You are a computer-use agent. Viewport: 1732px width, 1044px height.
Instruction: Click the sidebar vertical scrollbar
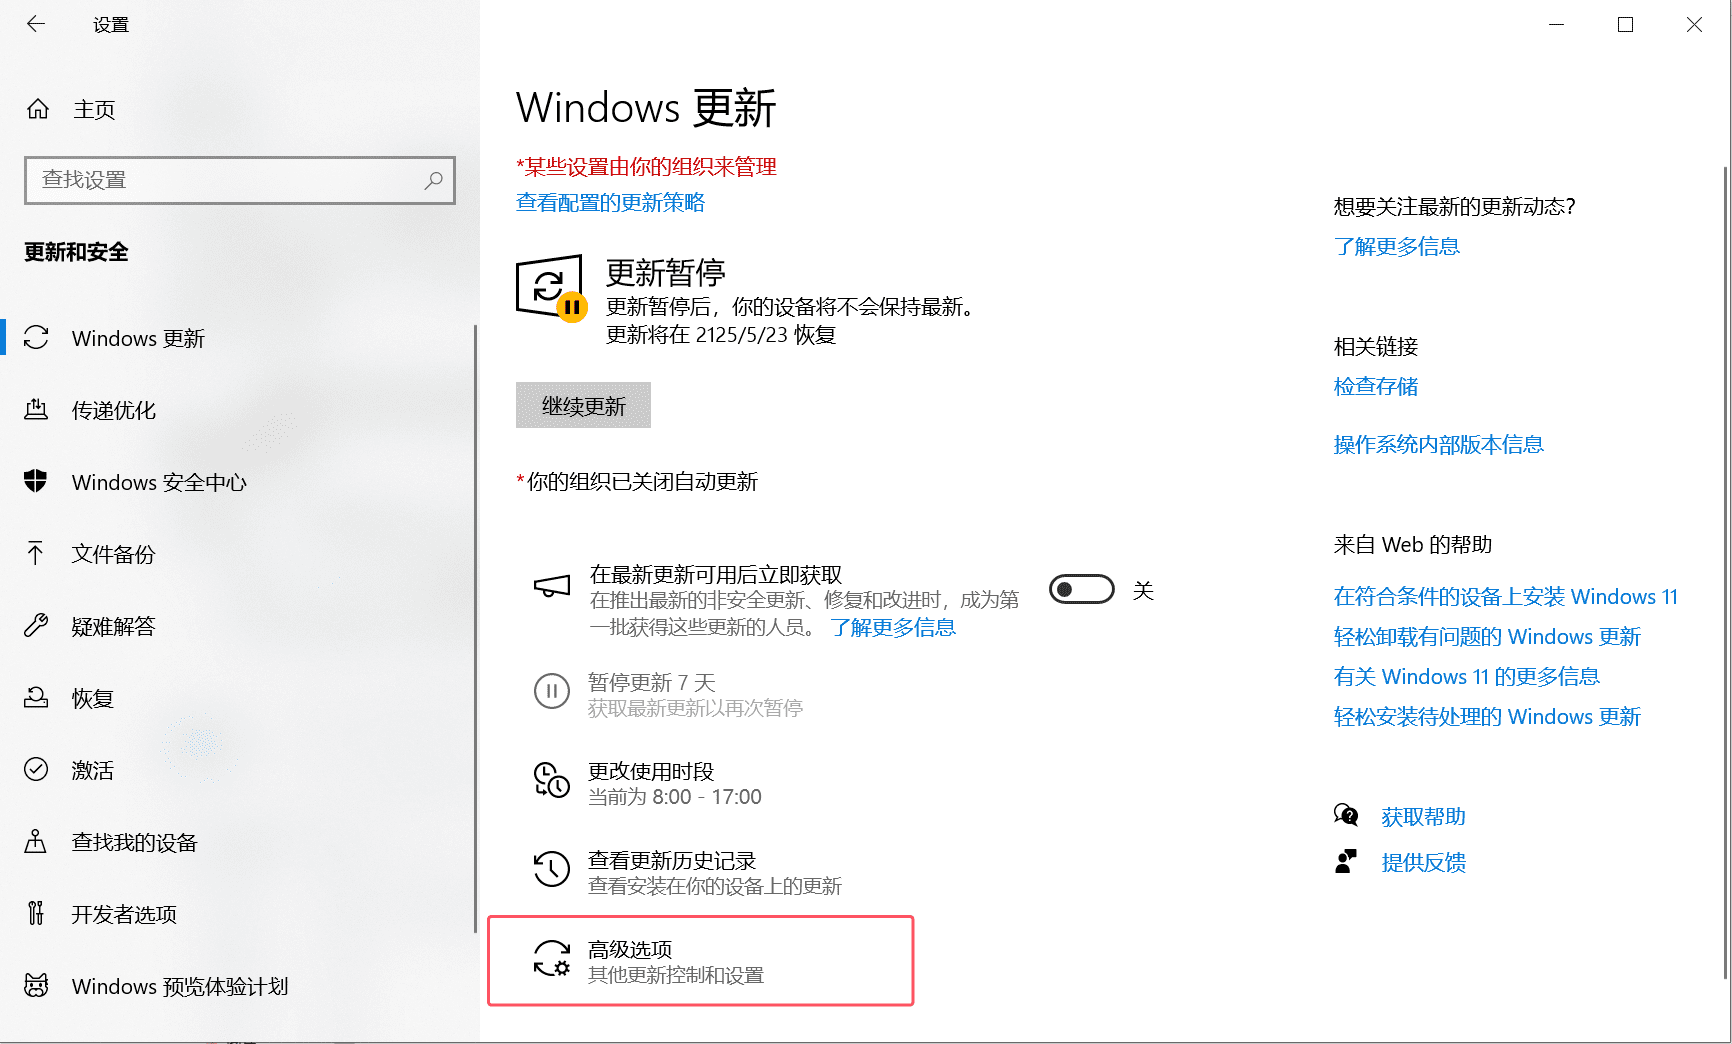pos(475,628)
